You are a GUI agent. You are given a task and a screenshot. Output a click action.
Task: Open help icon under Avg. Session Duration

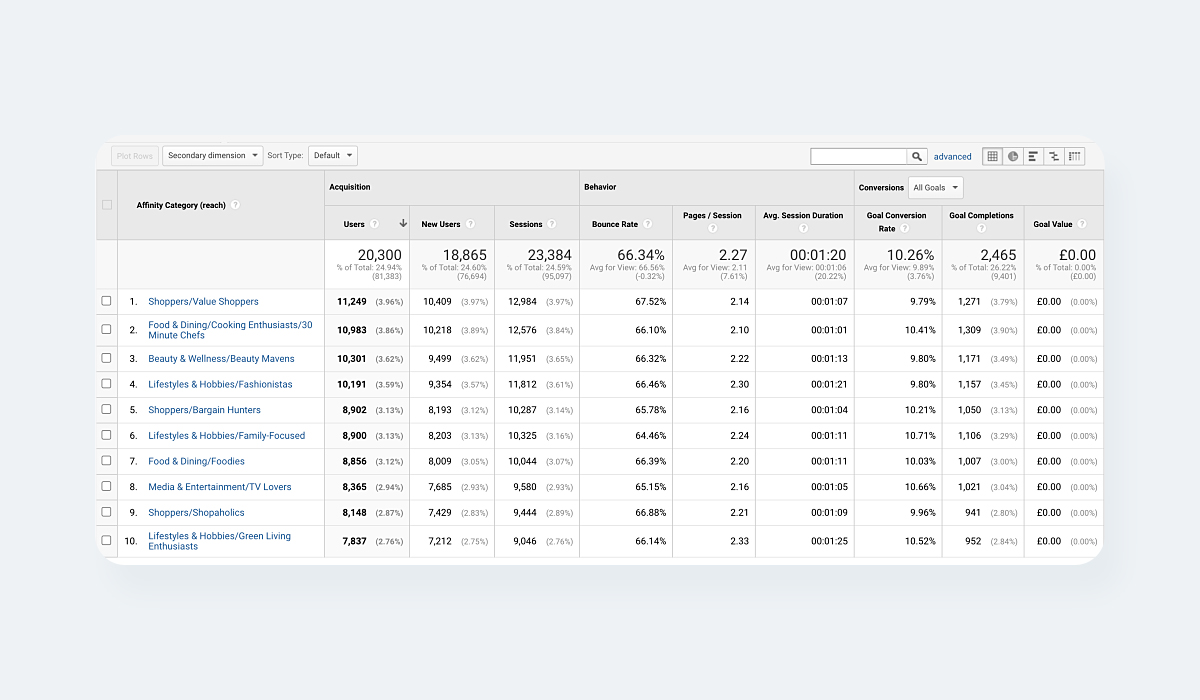coord(804,229)
